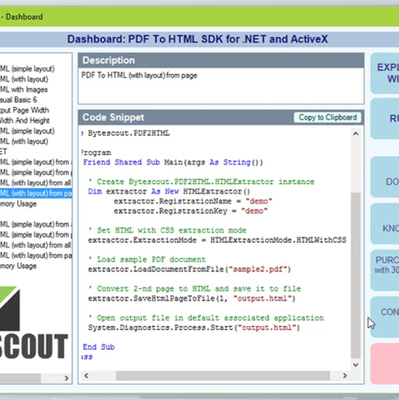Click the "extractor.LoadDocumentFromFile" code line
Image resolution: width=399 pixels, height=400 pixels.
click(189, 269)
